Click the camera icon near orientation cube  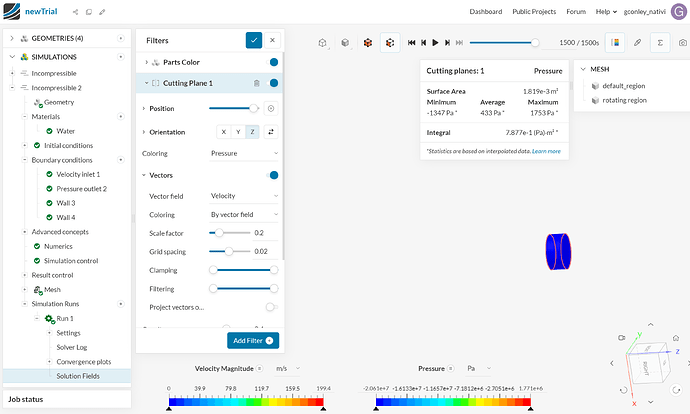coord(622,338)
